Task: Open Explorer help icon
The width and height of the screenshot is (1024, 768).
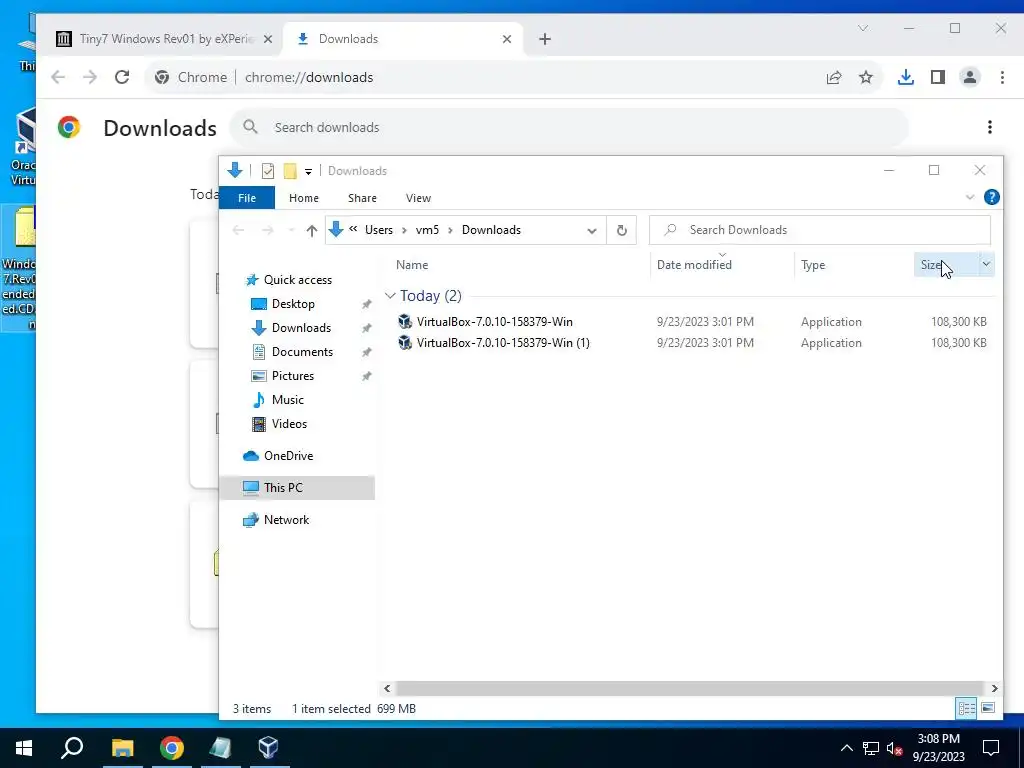Action: (991, 197)
